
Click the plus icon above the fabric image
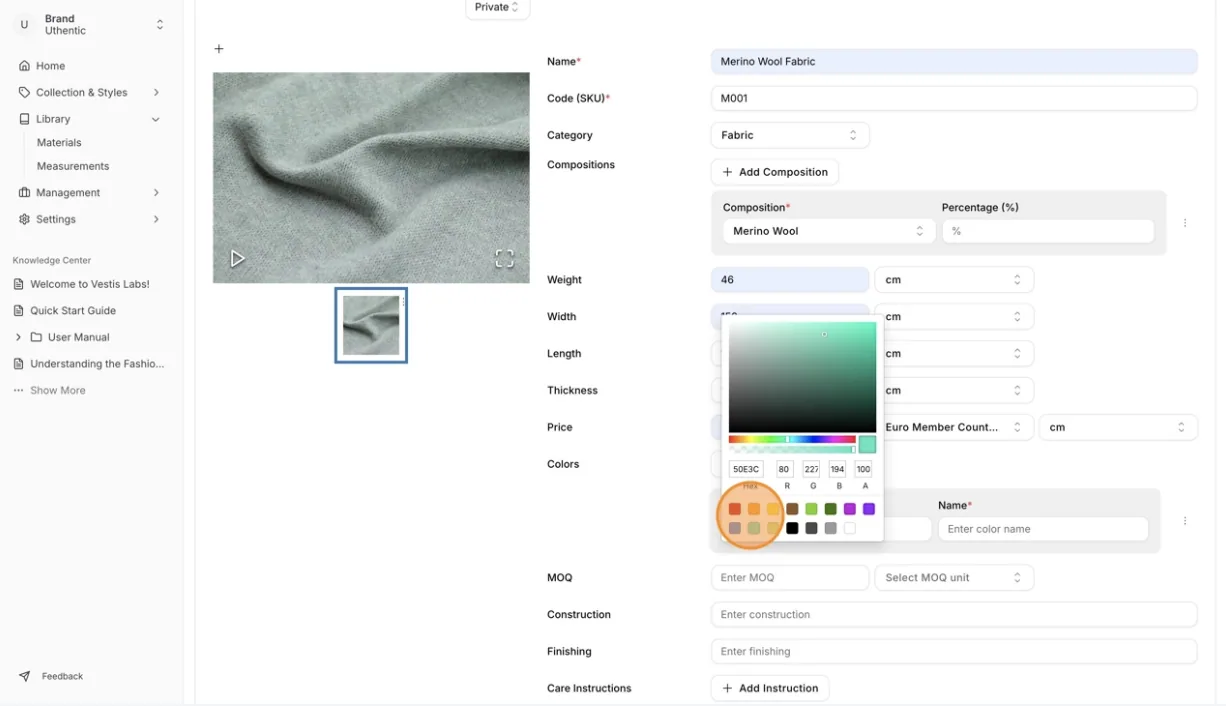tap(219, 48)
